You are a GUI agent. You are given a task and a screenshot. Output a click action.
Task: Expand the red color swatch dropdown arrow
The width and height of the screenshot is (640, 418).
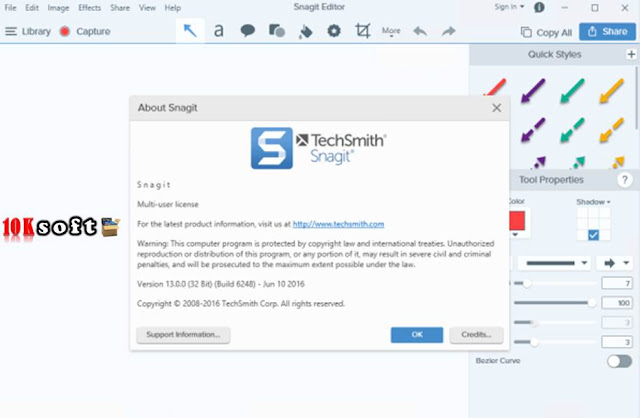tap(515, 234)
